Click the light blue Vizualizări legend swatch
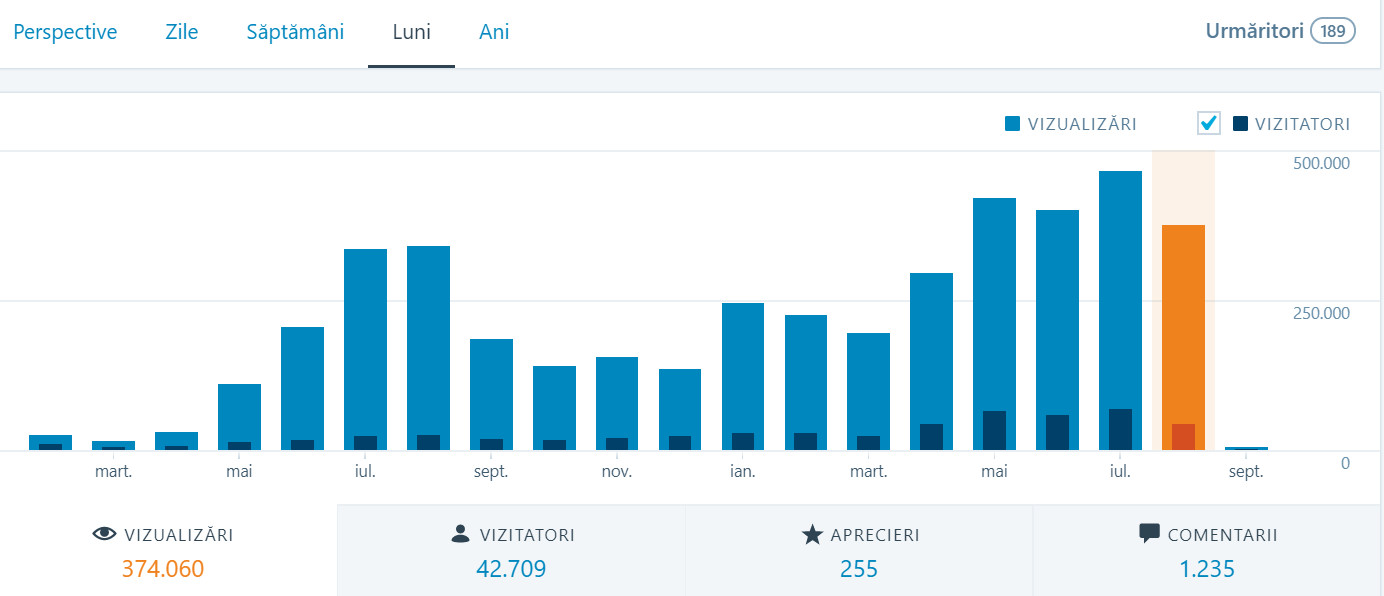 [x=1012, y=124]
